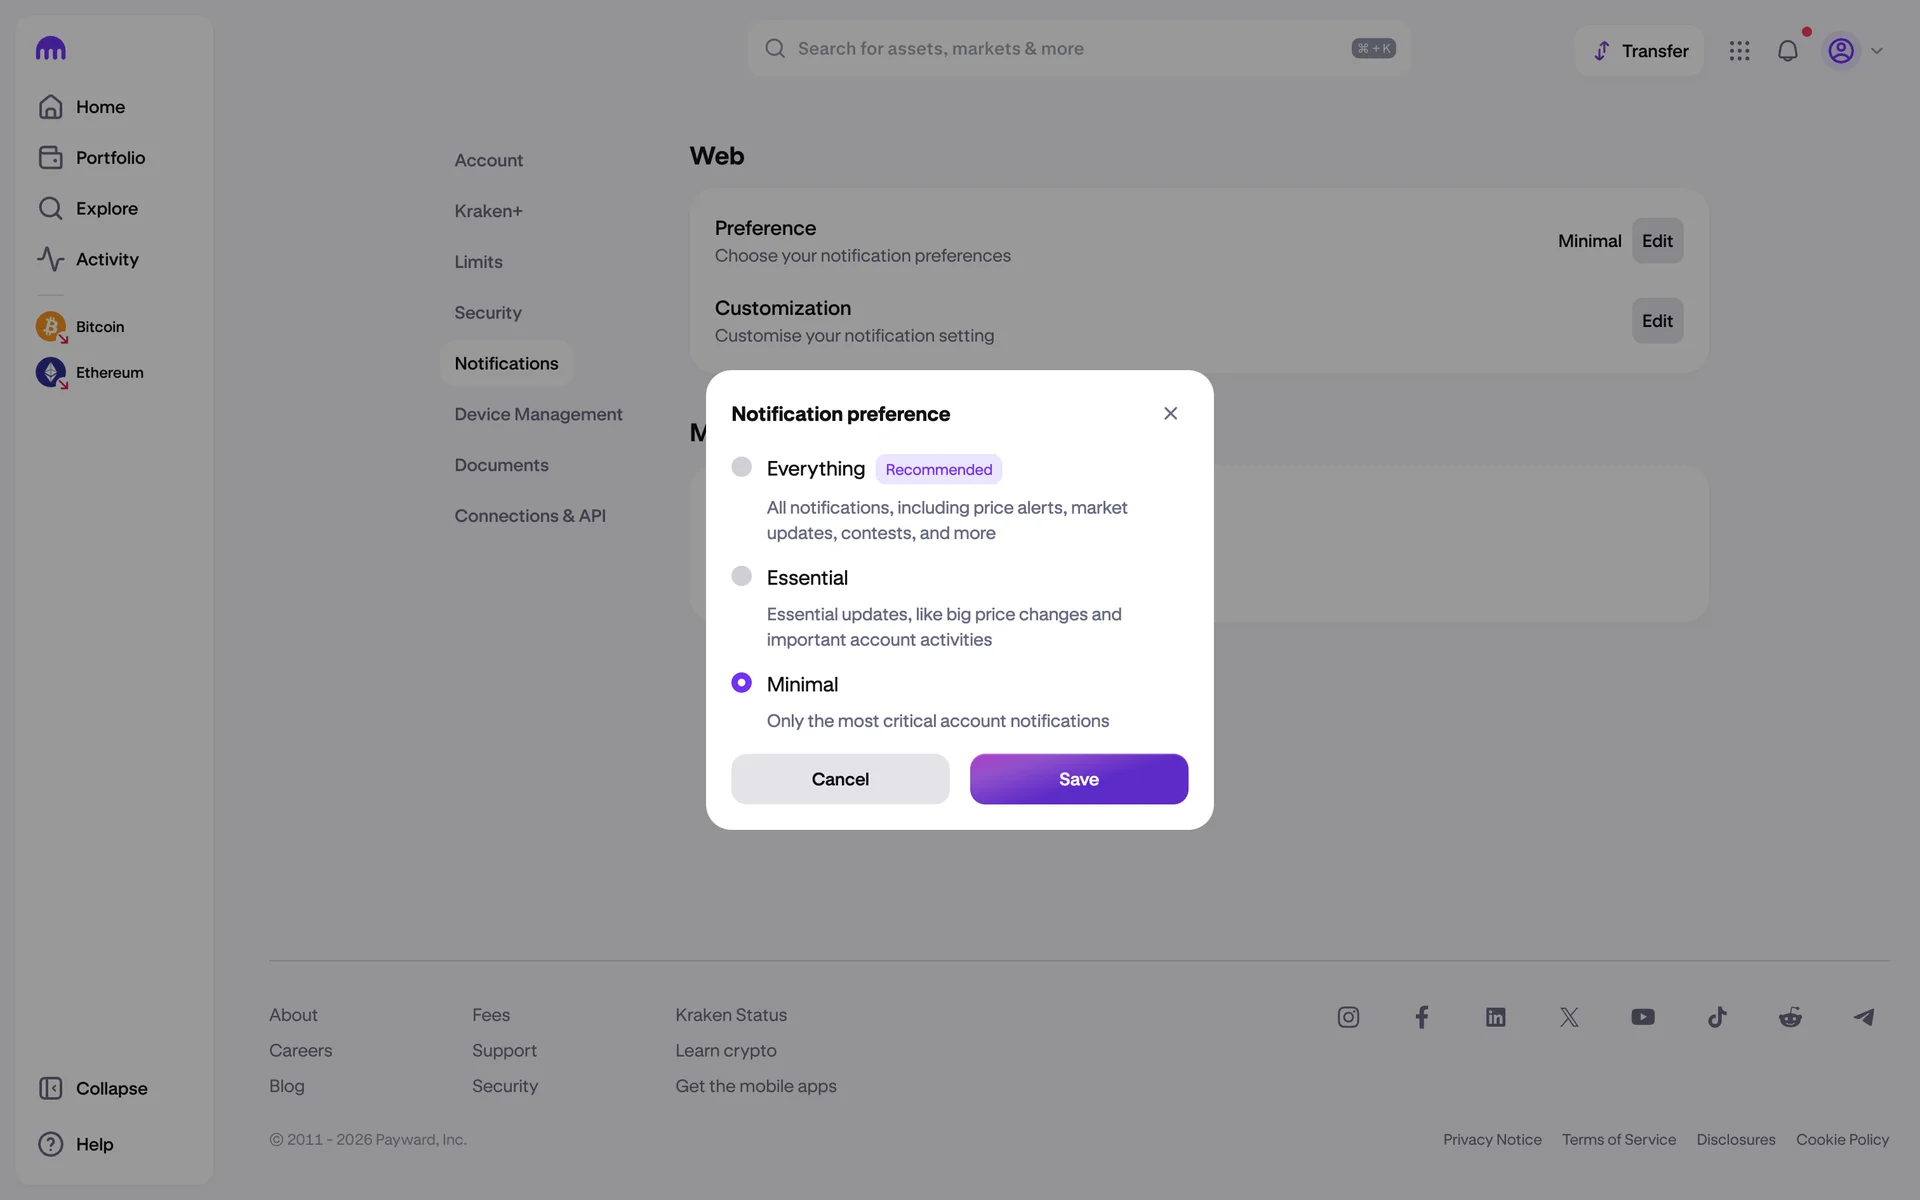Select the Everything notification option
This screenshot has width=1920, height=1200.
741,467
